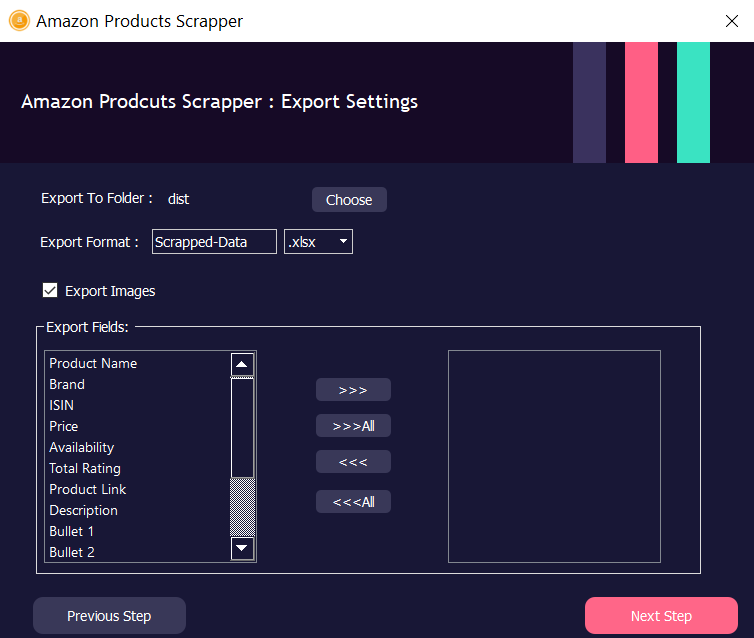Close the Amazon Products Scrapper window

[x=731, y=21]
